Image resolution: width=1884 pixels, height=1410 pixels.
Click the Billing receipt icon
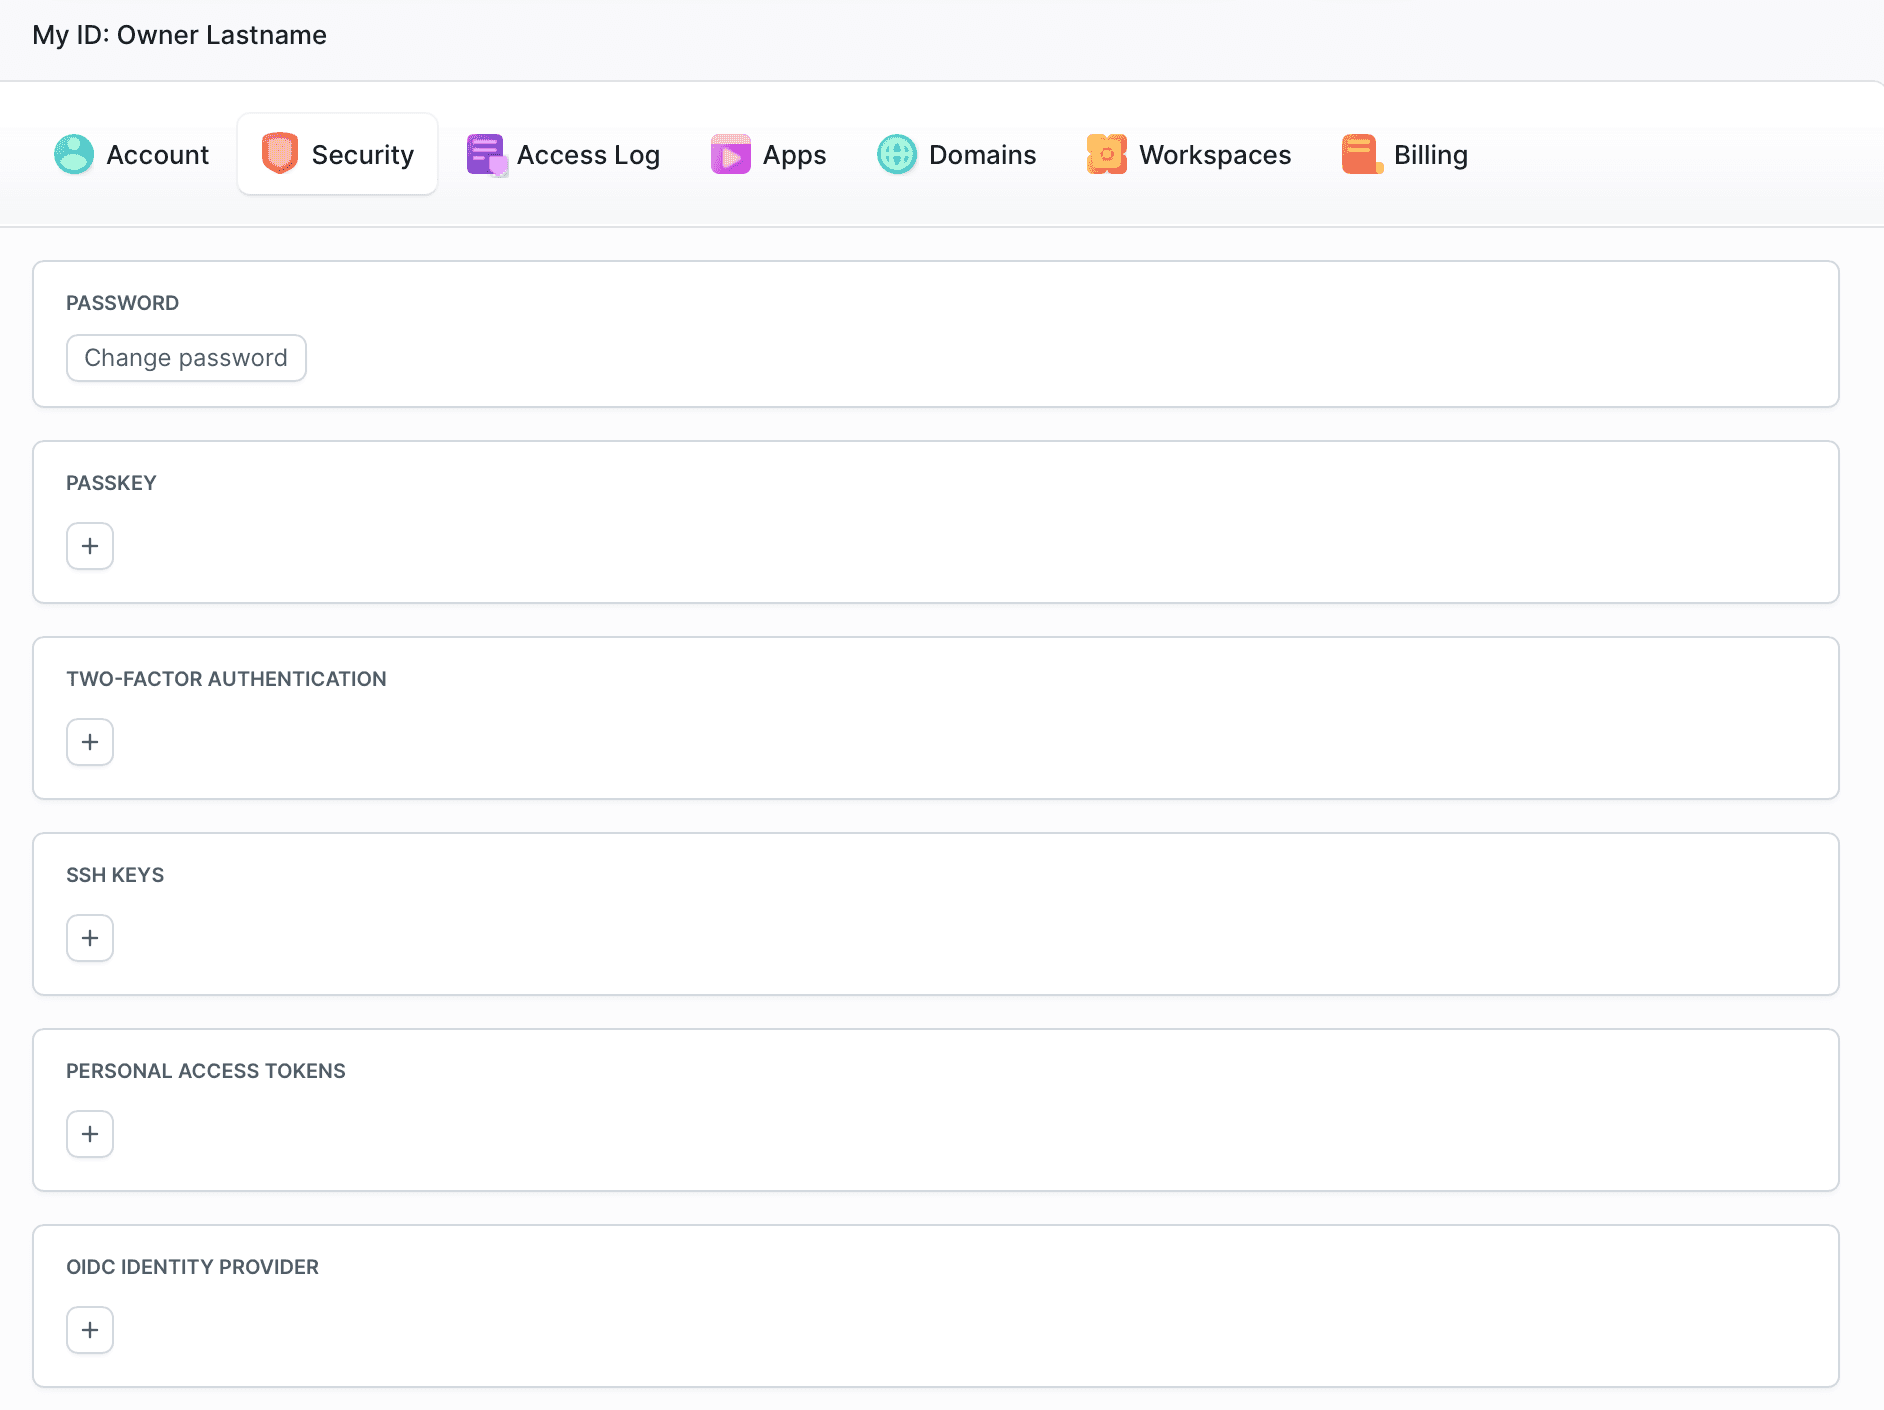[1362, 155]
